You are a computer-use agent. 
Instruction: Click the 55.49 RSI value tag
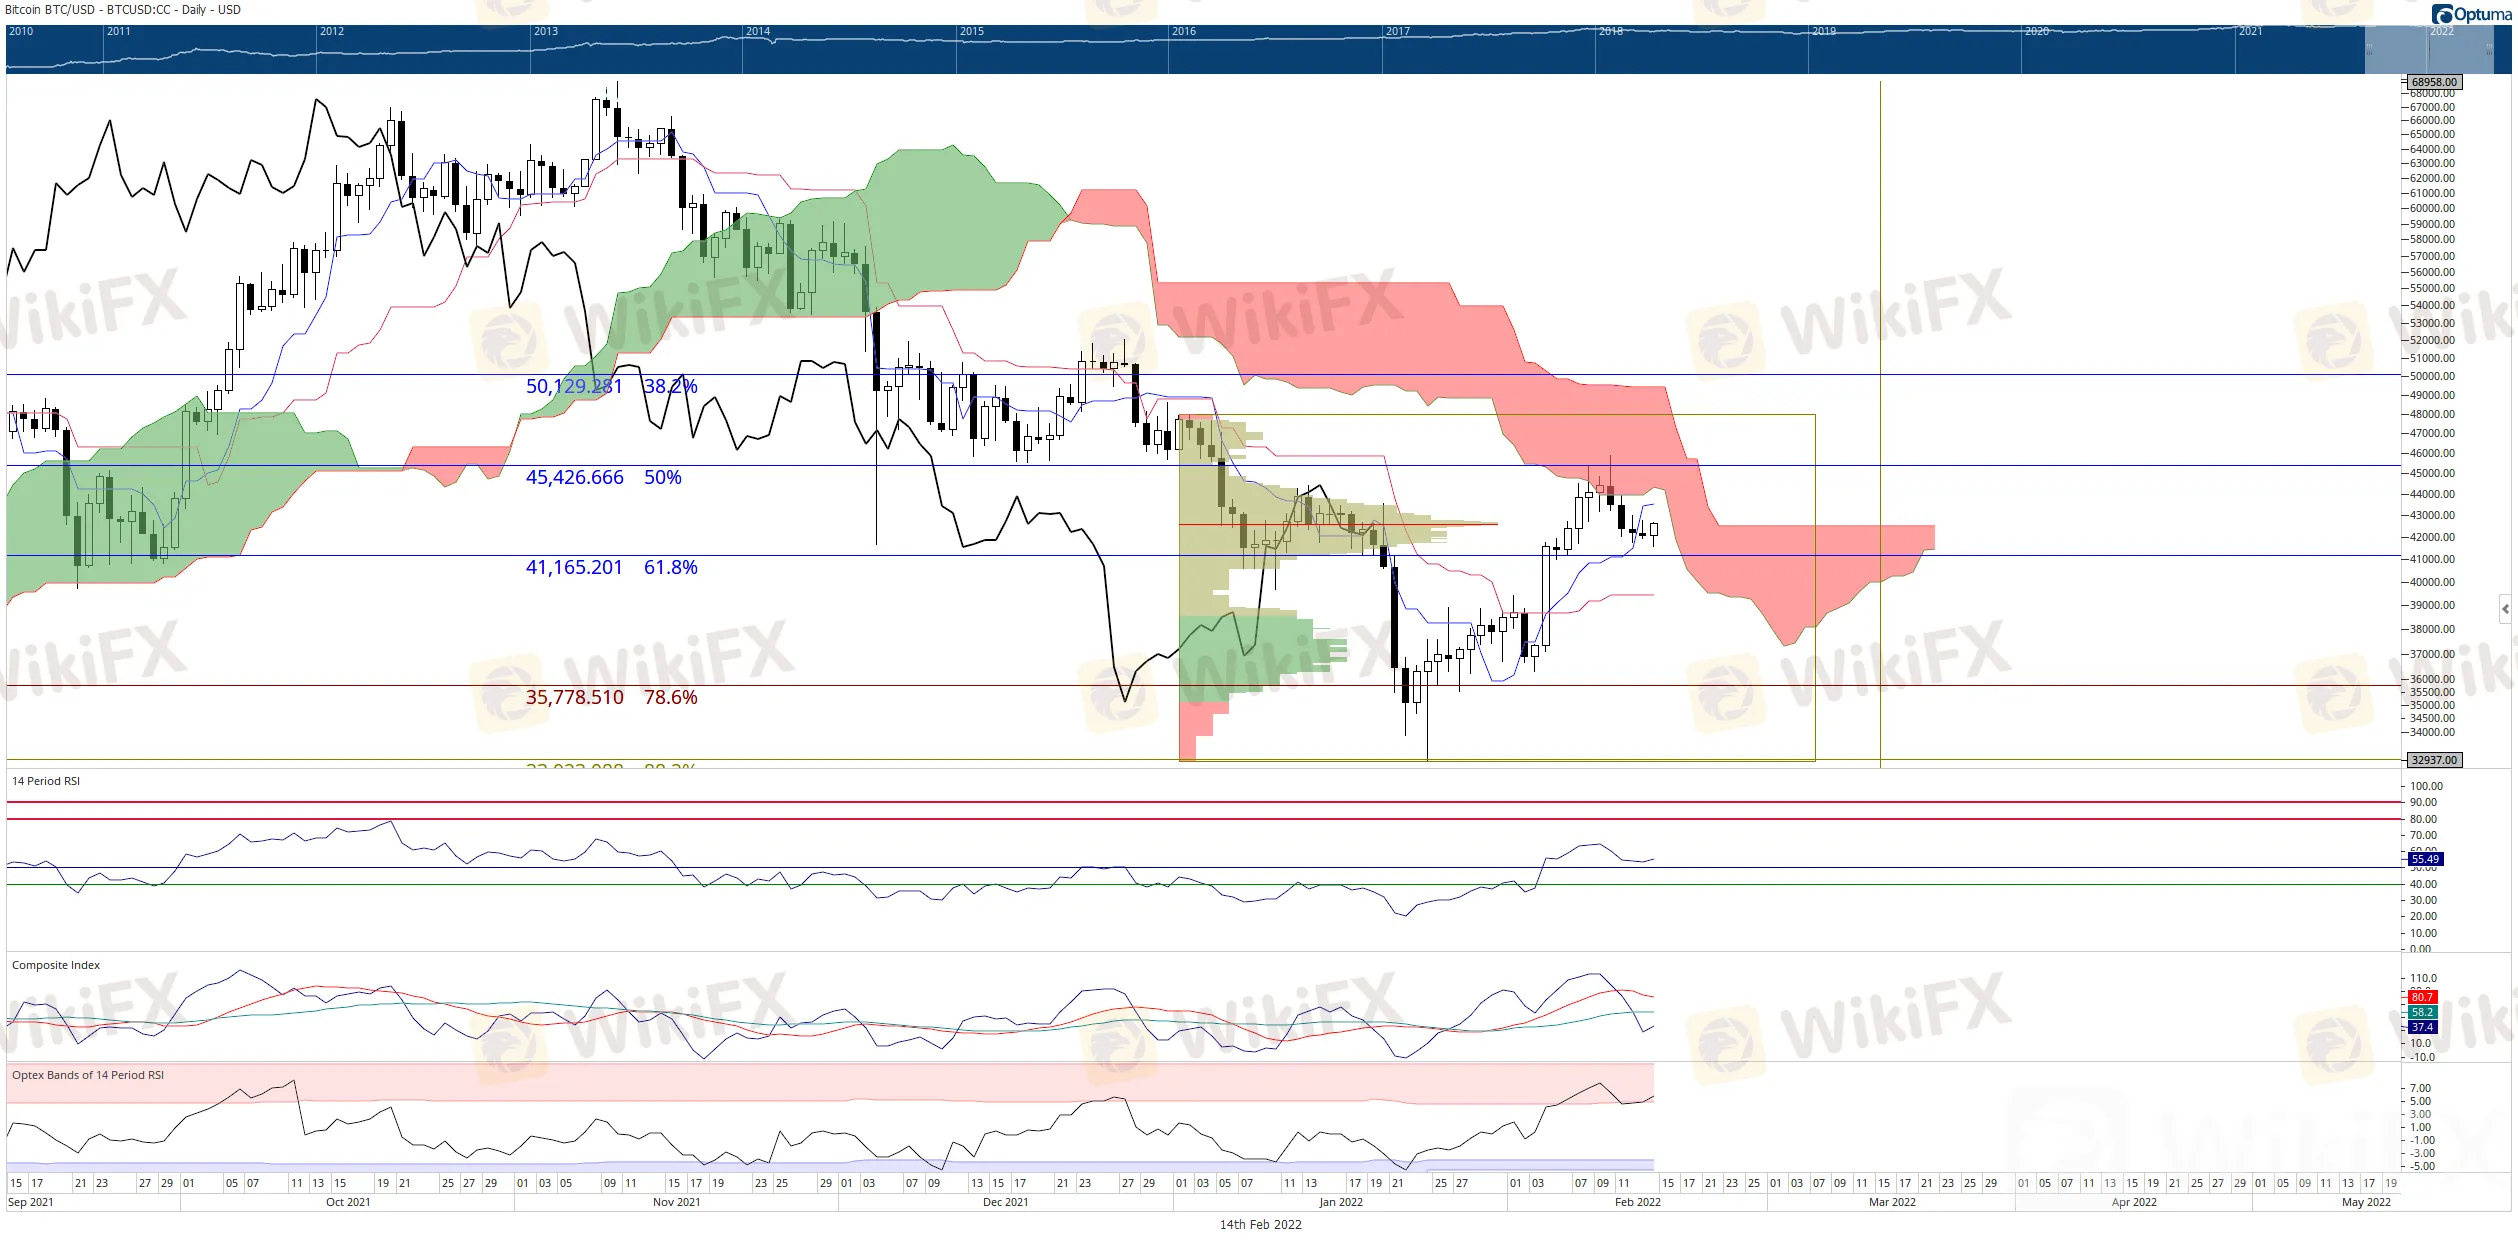(x=2424, y=859)
